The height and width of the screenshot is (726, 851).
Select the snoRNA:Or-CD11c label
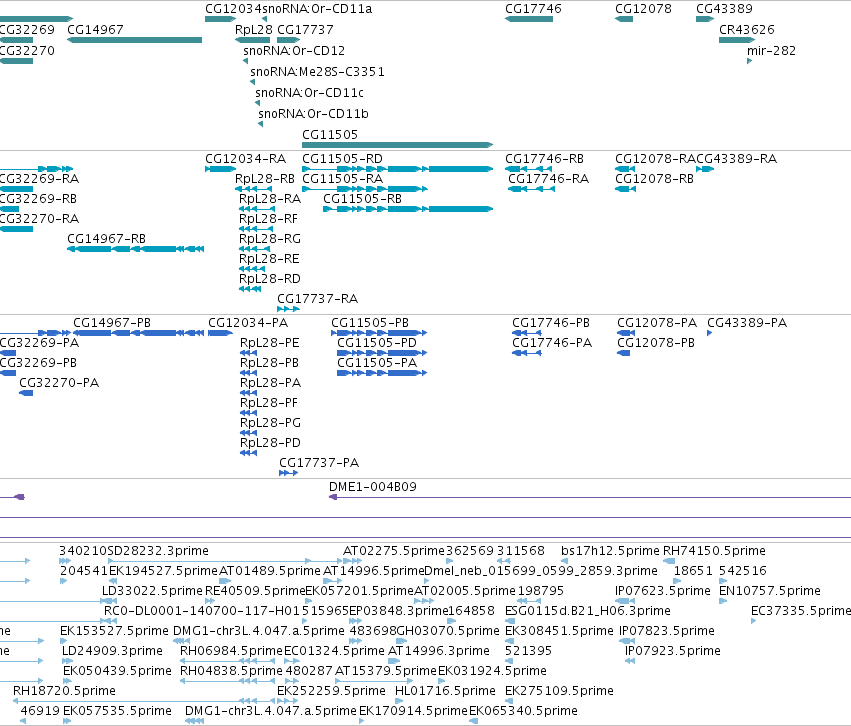tap(309, 93)
